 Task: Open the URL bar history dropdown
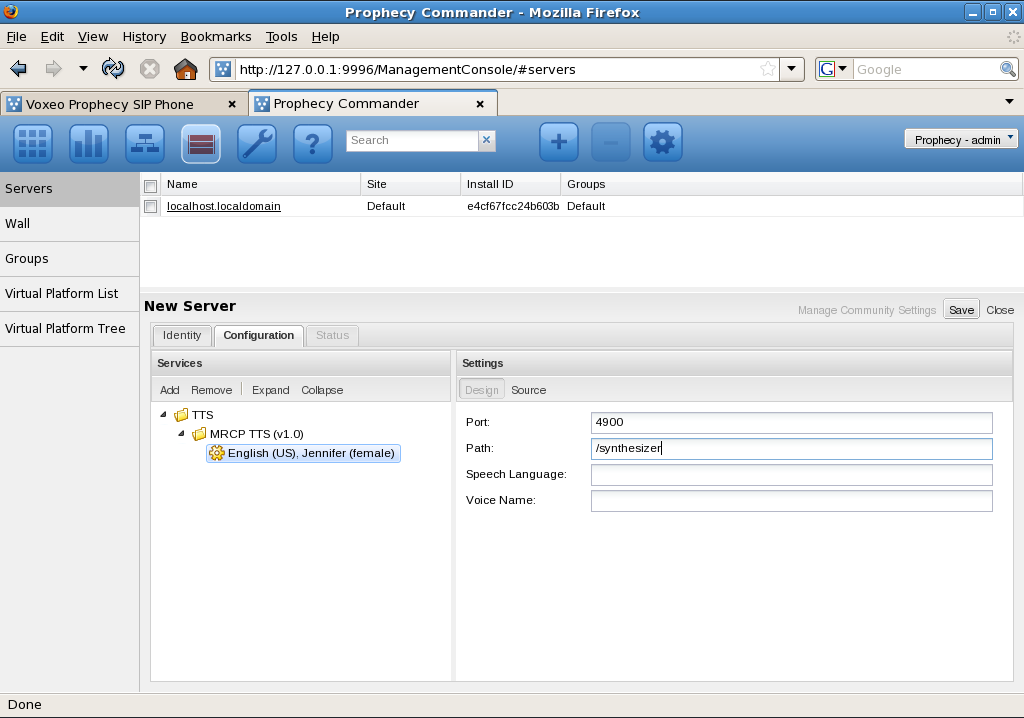point(791,69)
